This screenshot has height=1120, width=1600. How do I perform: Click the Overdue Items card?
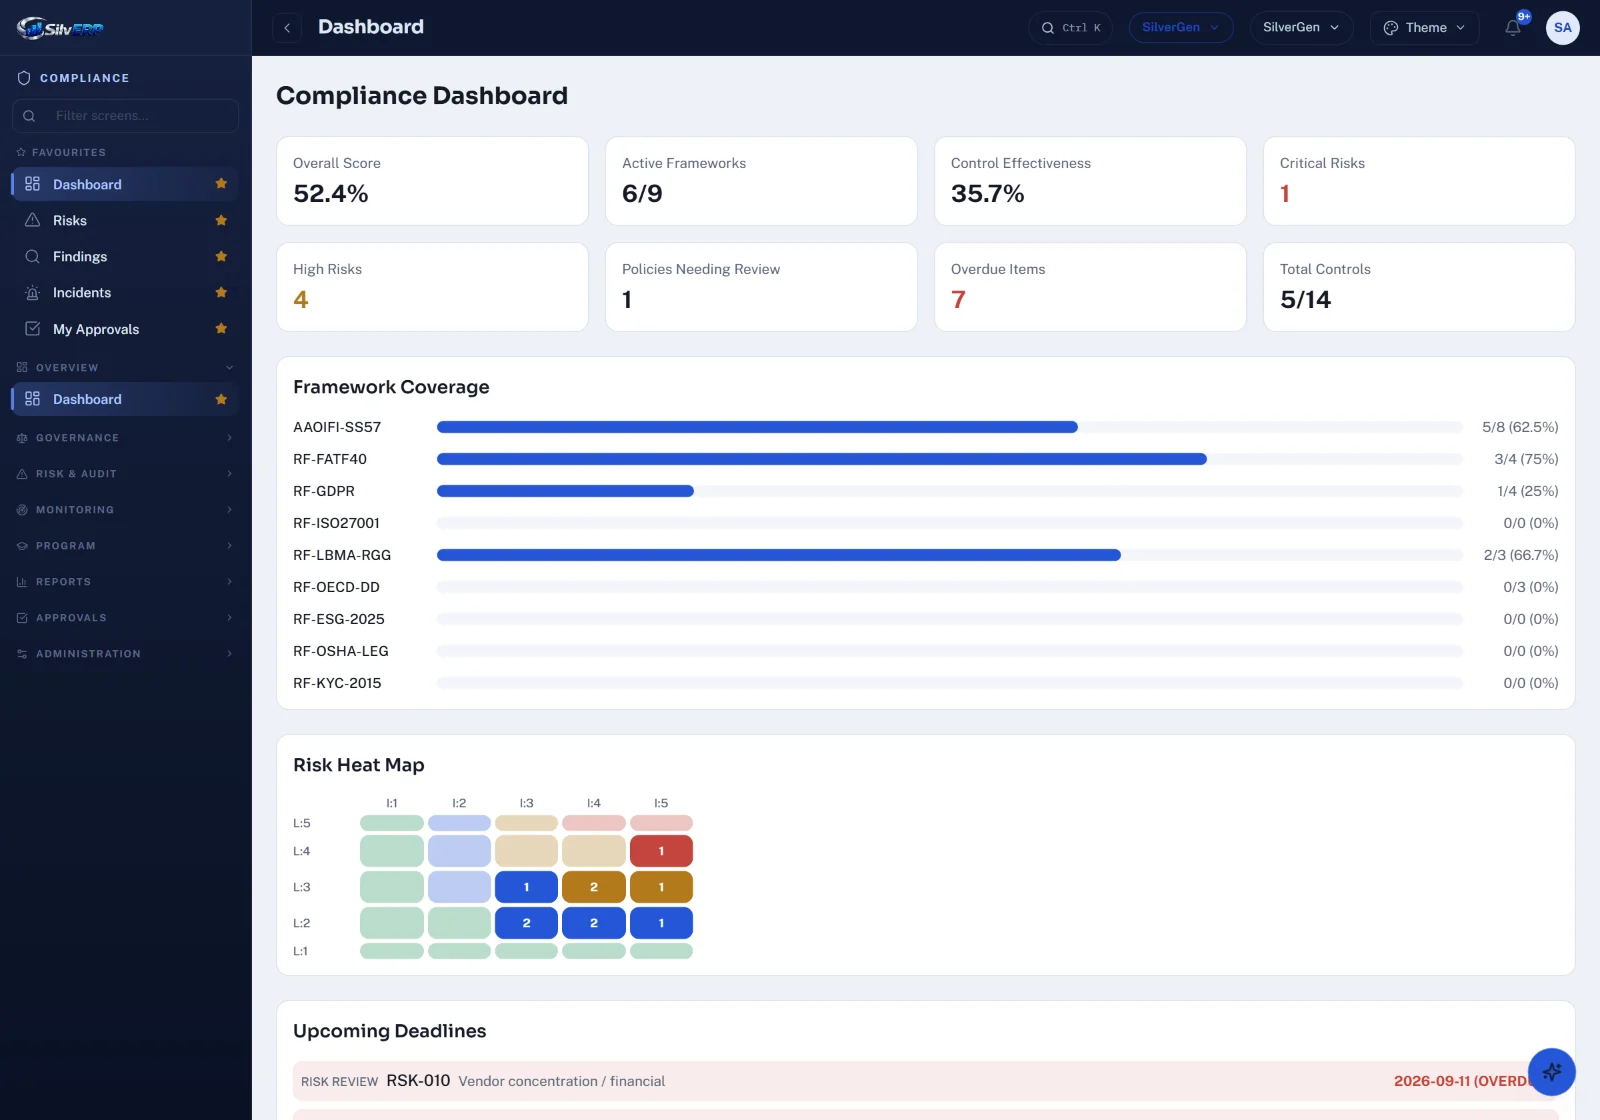[1090, 287]
